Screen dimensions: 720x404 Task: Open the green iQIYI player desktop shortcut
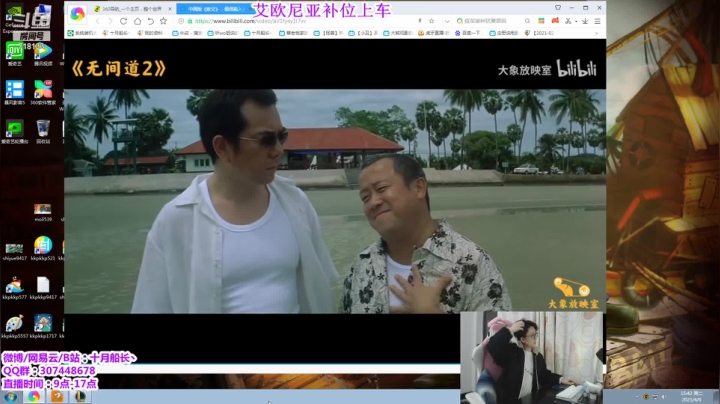(x=14, y=132)
